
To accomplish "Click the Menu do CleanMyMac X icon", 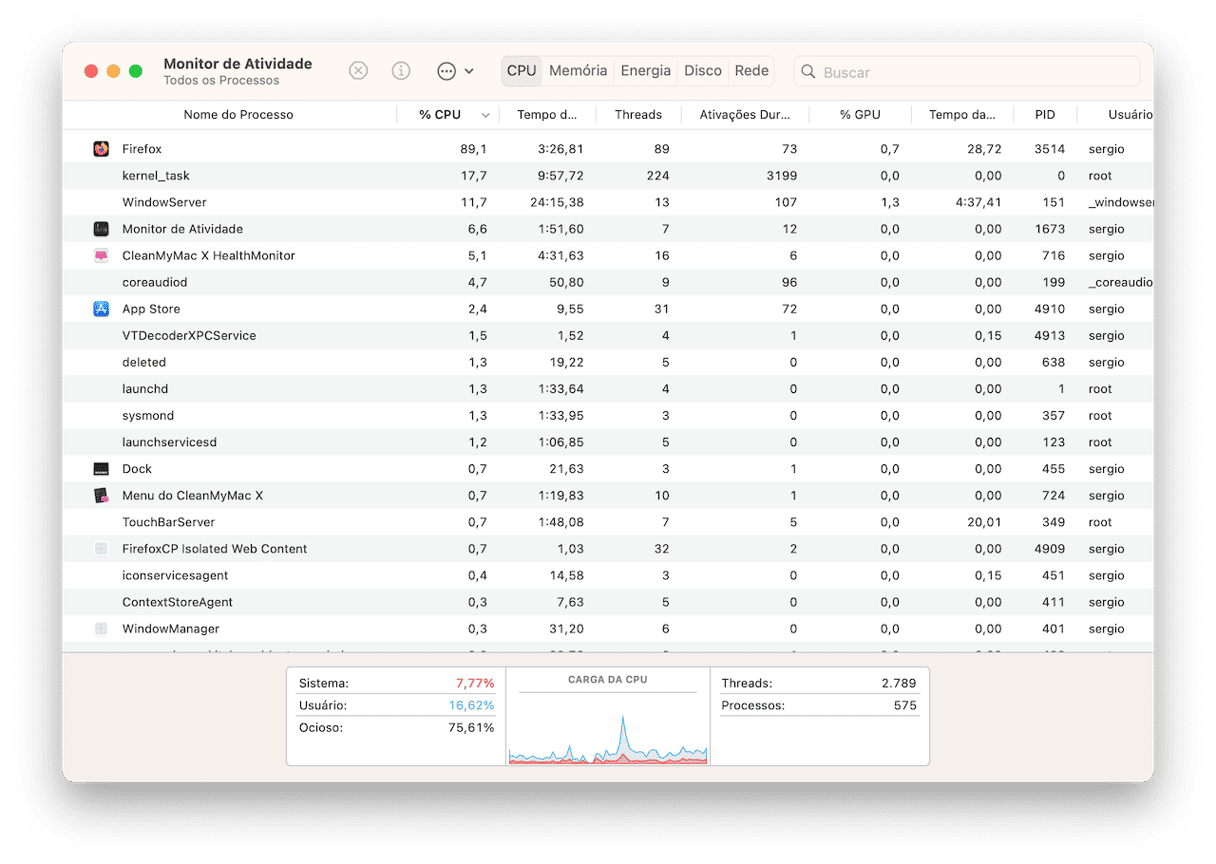I will click(x=101, y=496).
